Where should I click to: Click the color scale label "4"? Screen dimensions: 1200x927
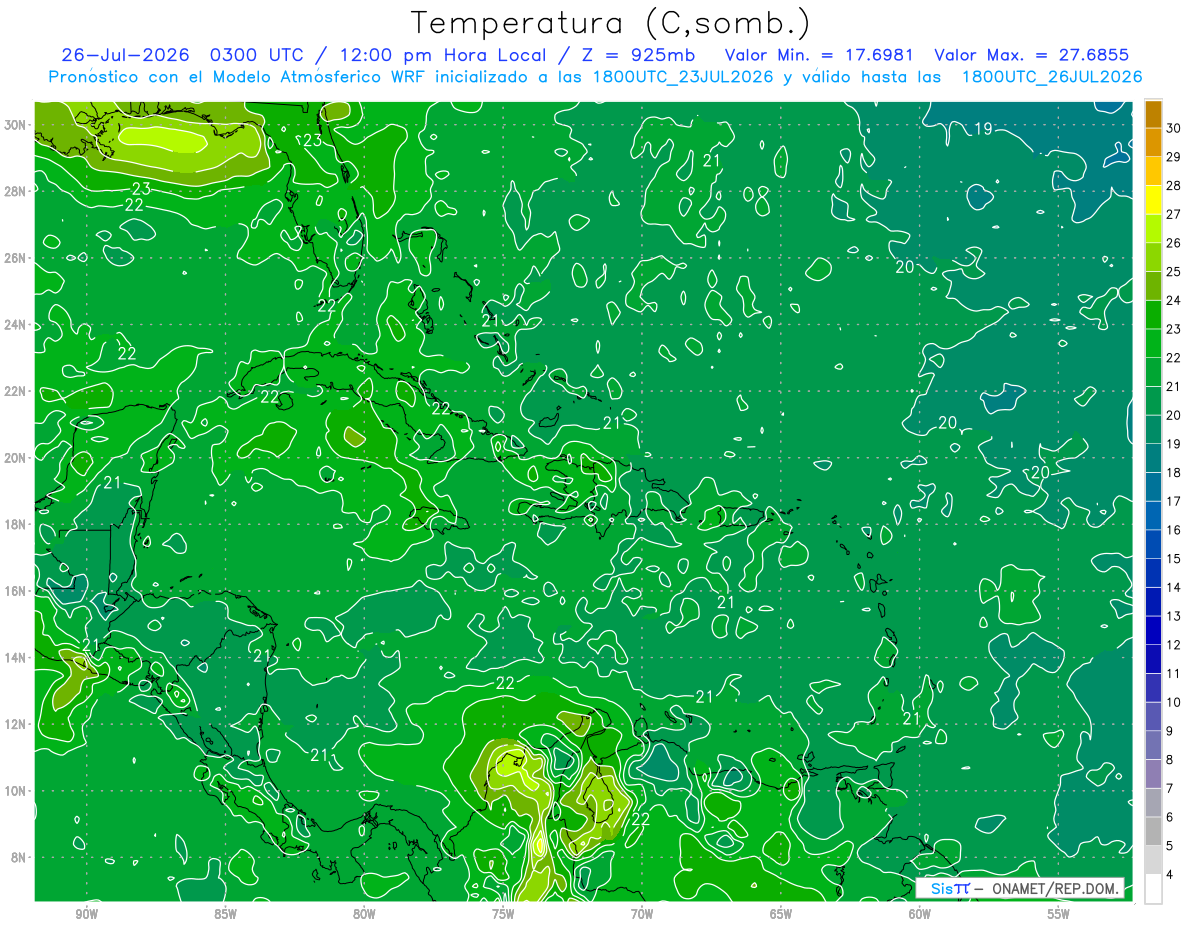coord(1171,875)
